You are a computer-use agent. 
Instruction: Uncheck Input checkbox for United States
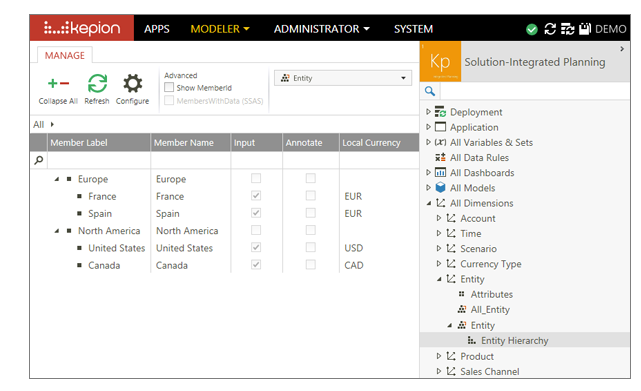pos(256,247)
